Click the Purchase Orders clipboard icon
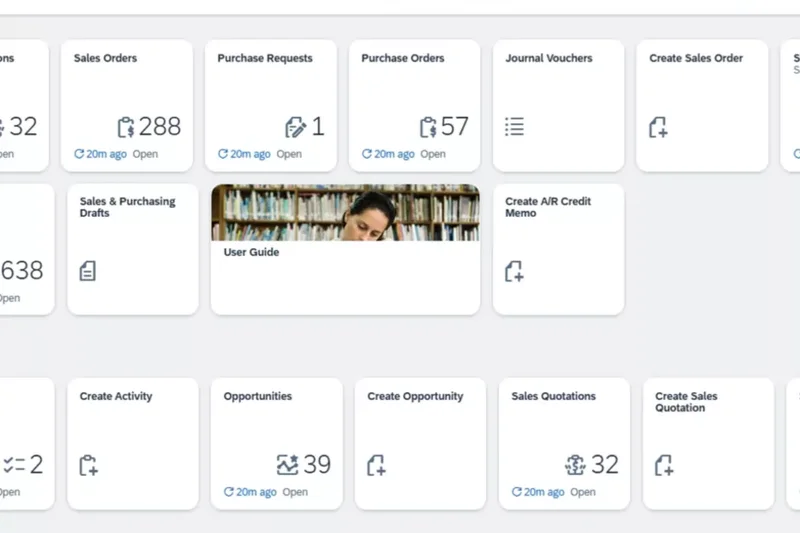Screen dimensions: 800x533 428,127
